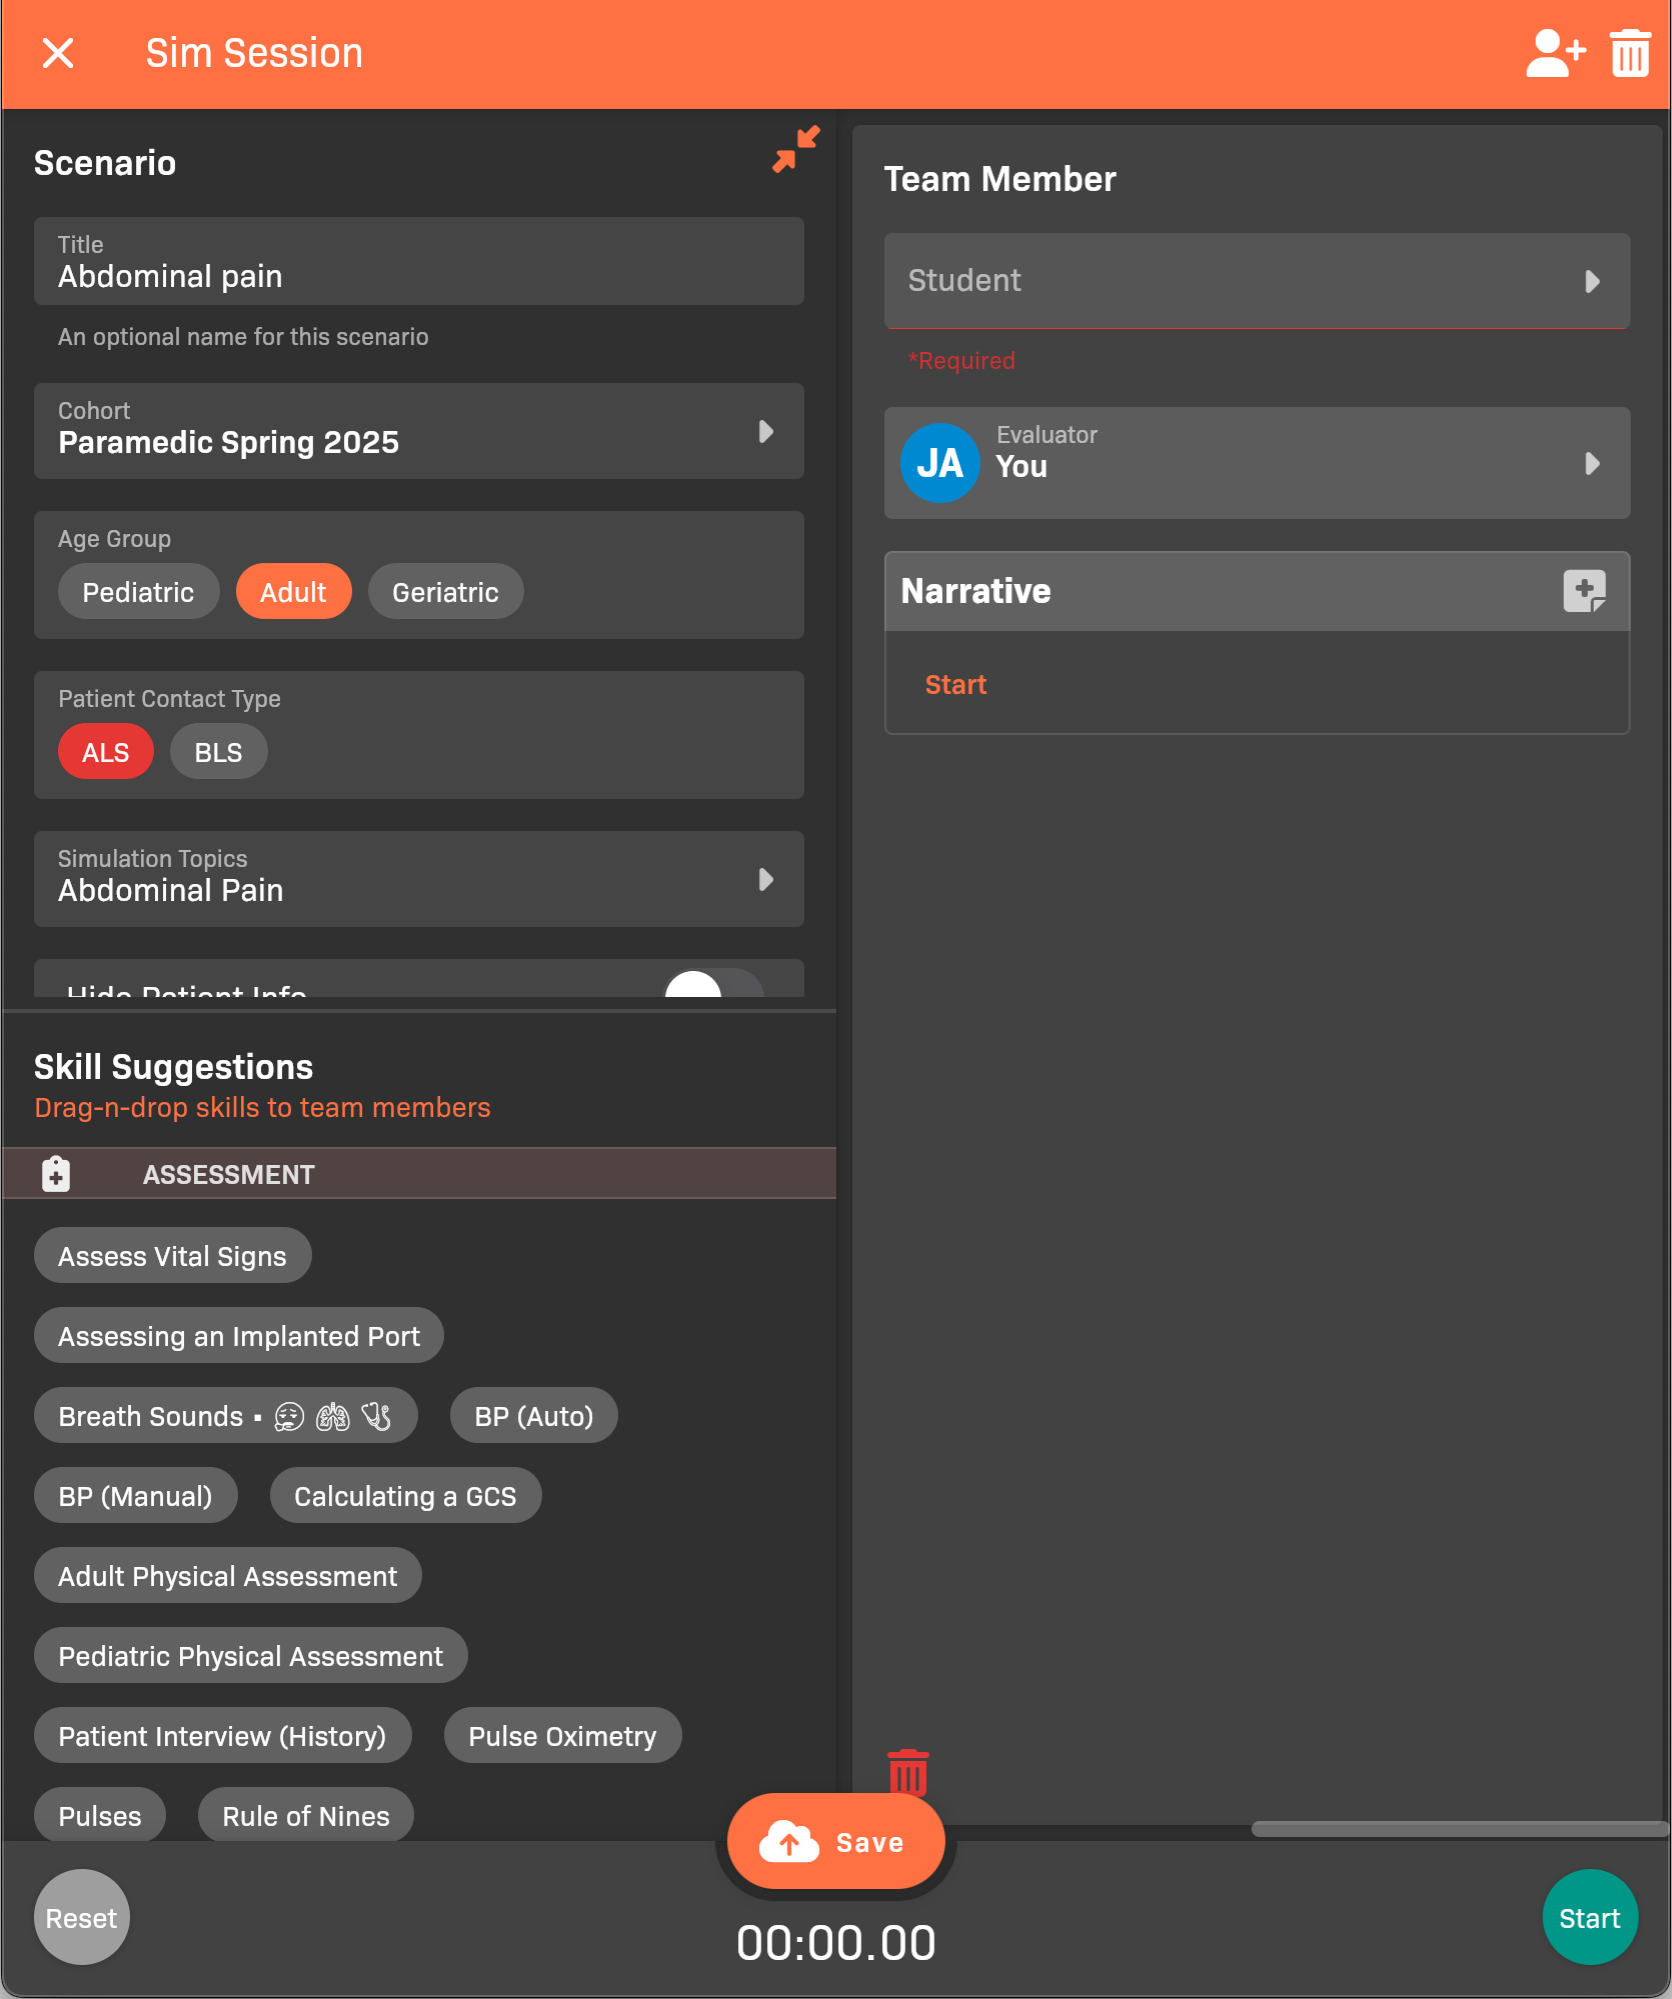Collapse the Scenario panel with arrows icon
The height and width of the screenshot is (1999, 1672).
[795, 149]
